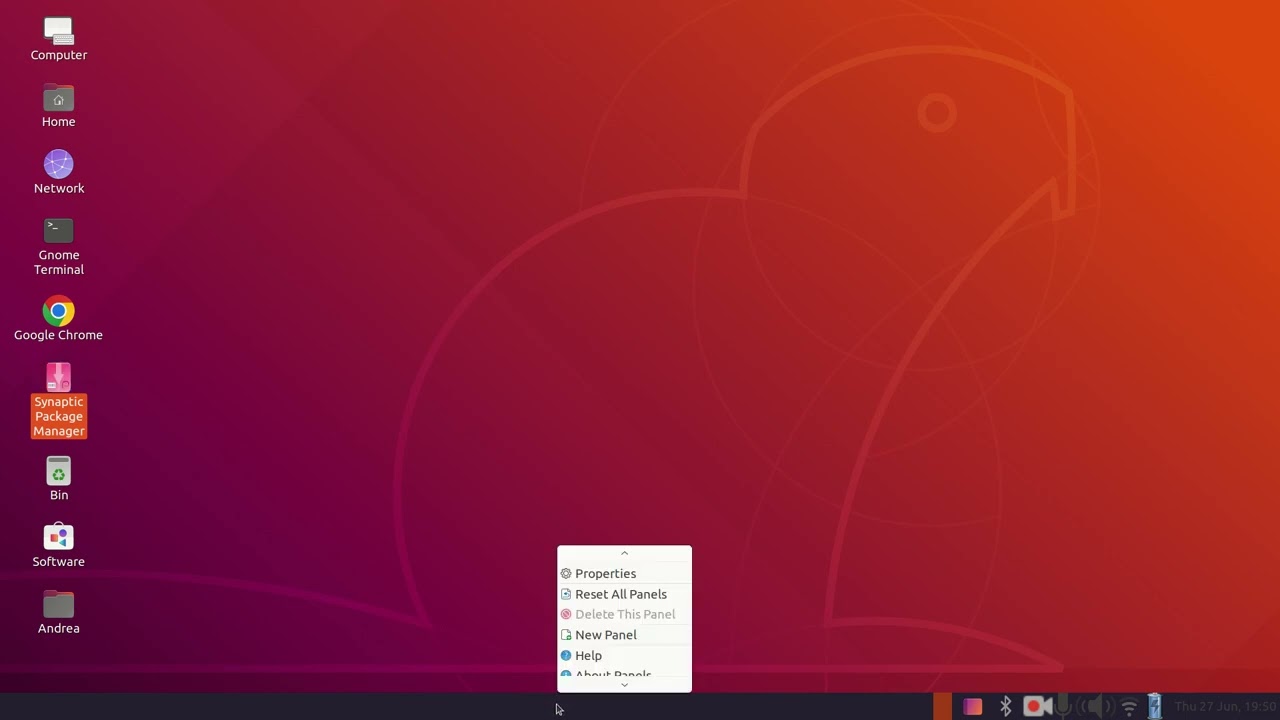The image size is (1280, 720).
Task: Open the clock showing Thu 27 Jun
Action: tap(1226, 707)
